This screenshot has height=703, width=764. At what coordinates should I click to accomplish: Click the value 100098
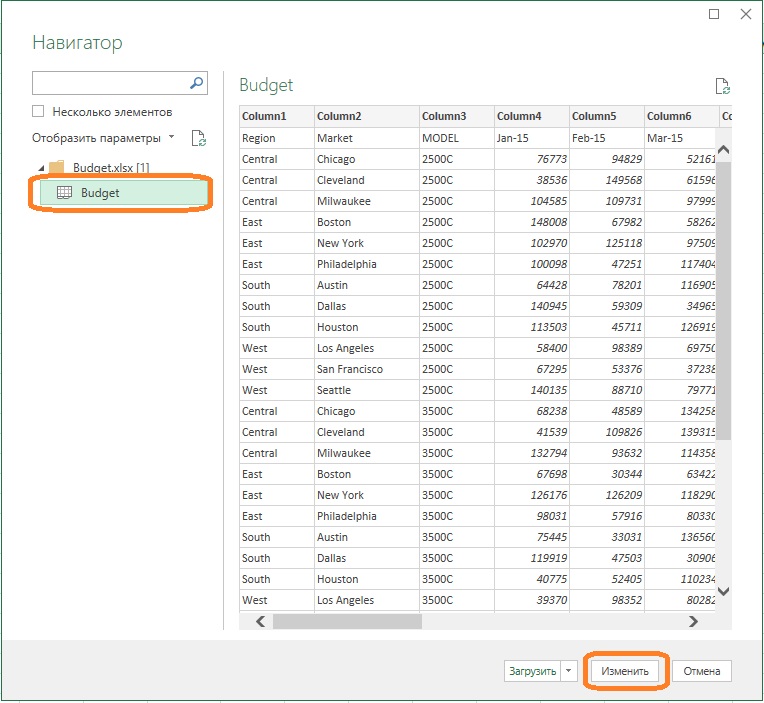point(549,264)
